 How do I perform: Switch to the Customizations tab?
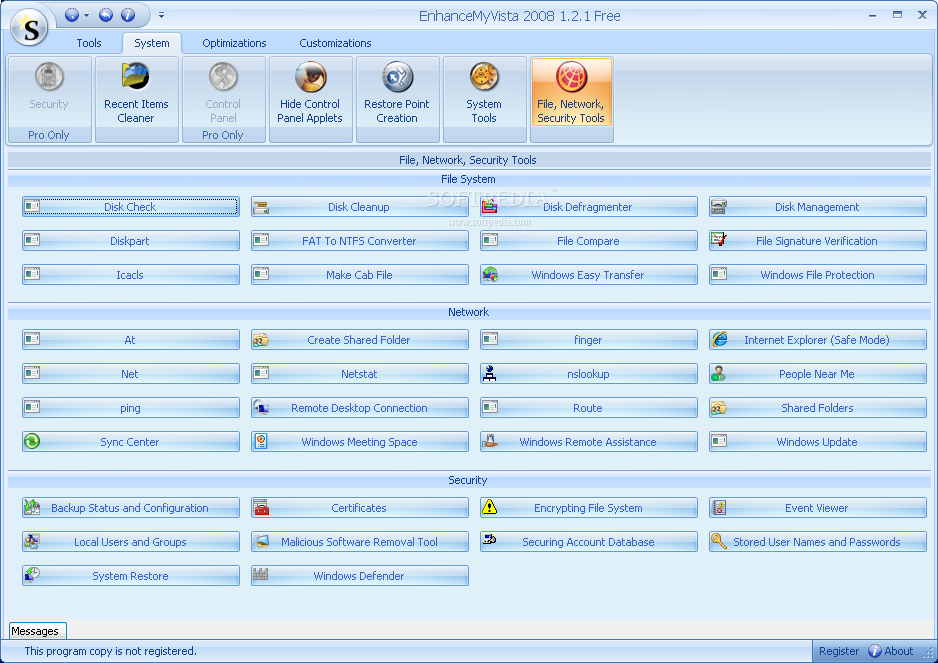point(335,43)
